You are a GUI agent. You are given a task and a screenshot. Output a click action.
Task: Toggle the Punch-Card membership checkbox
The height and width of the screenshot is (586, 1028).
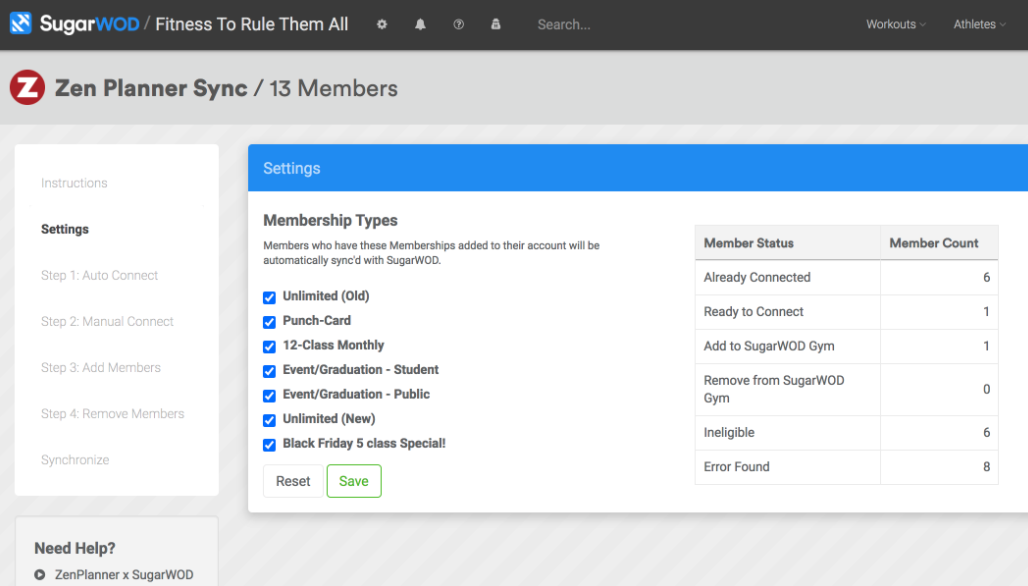tap(269, 322)
